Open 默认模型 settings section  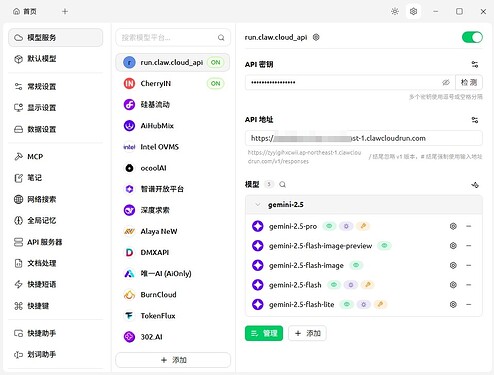click(56, 59)
